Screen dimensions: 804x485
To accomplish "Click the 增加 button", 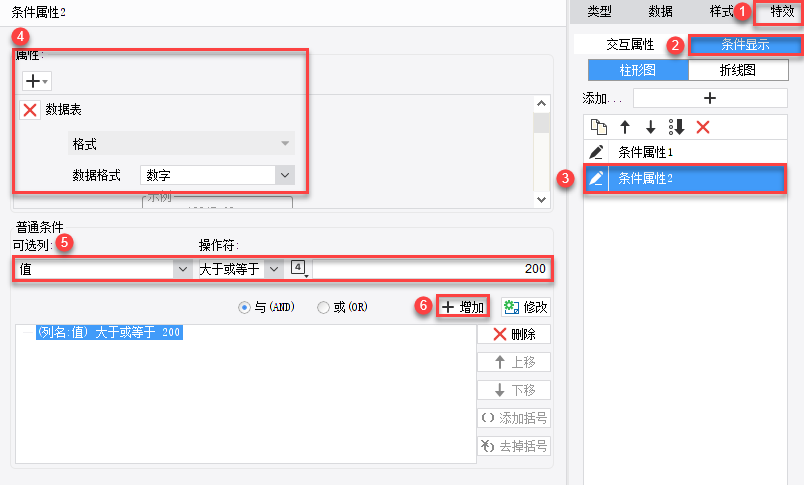I will (463, 307).
